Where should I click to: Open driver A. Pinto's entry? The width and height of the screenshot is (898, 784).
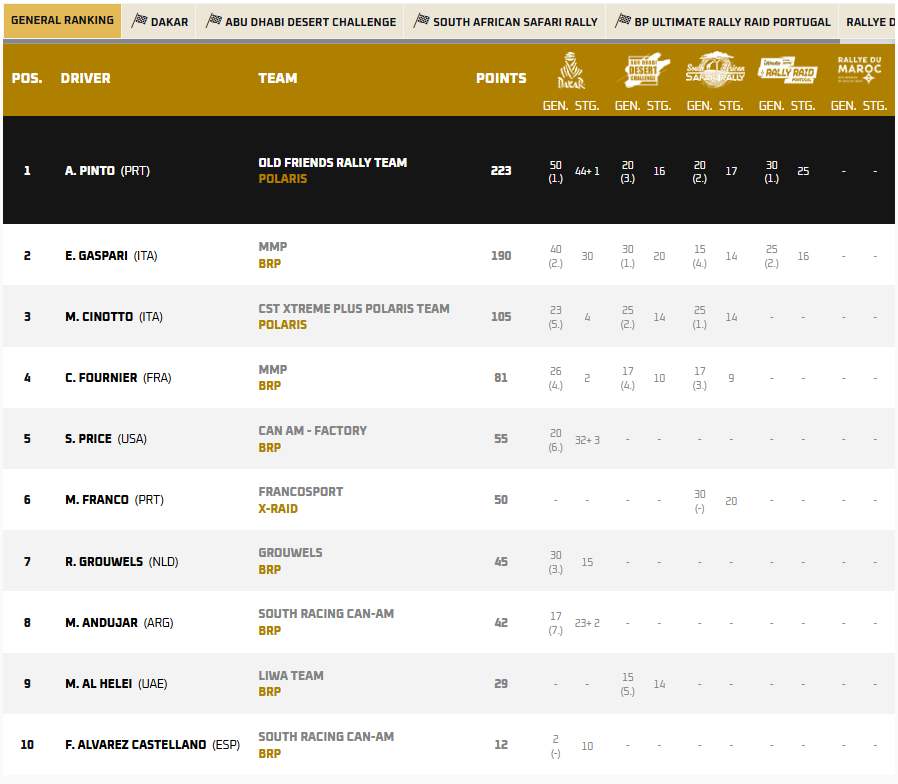90,171
